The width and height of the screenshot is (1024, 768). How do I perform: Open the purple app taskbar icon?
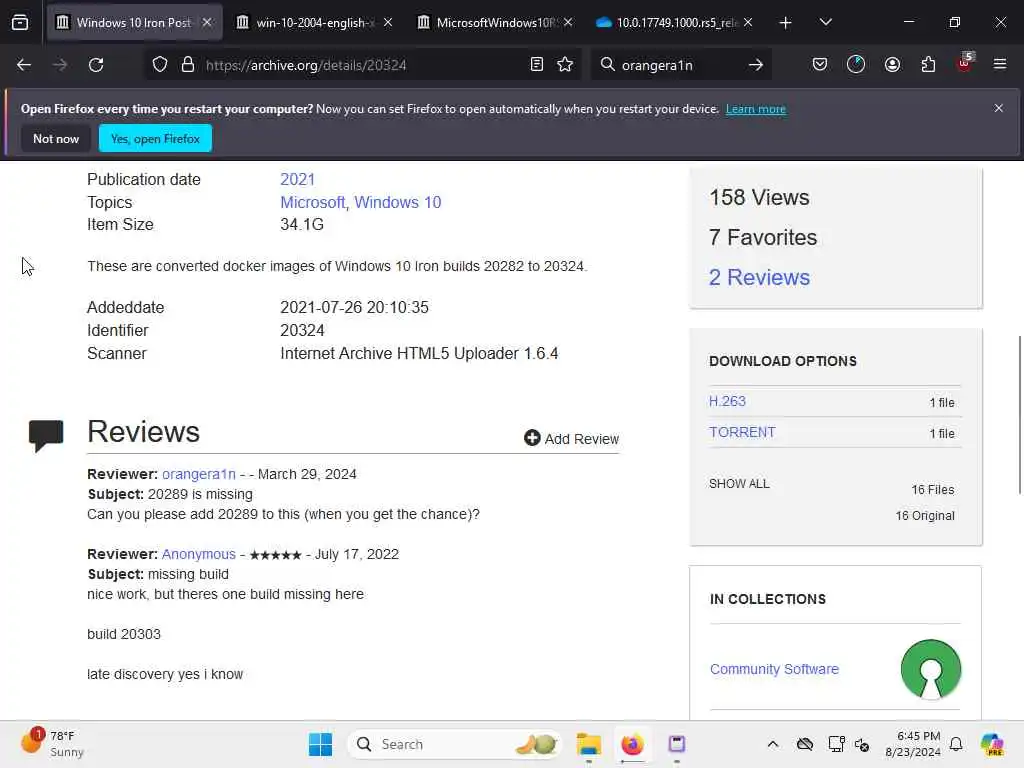(677, 744)
